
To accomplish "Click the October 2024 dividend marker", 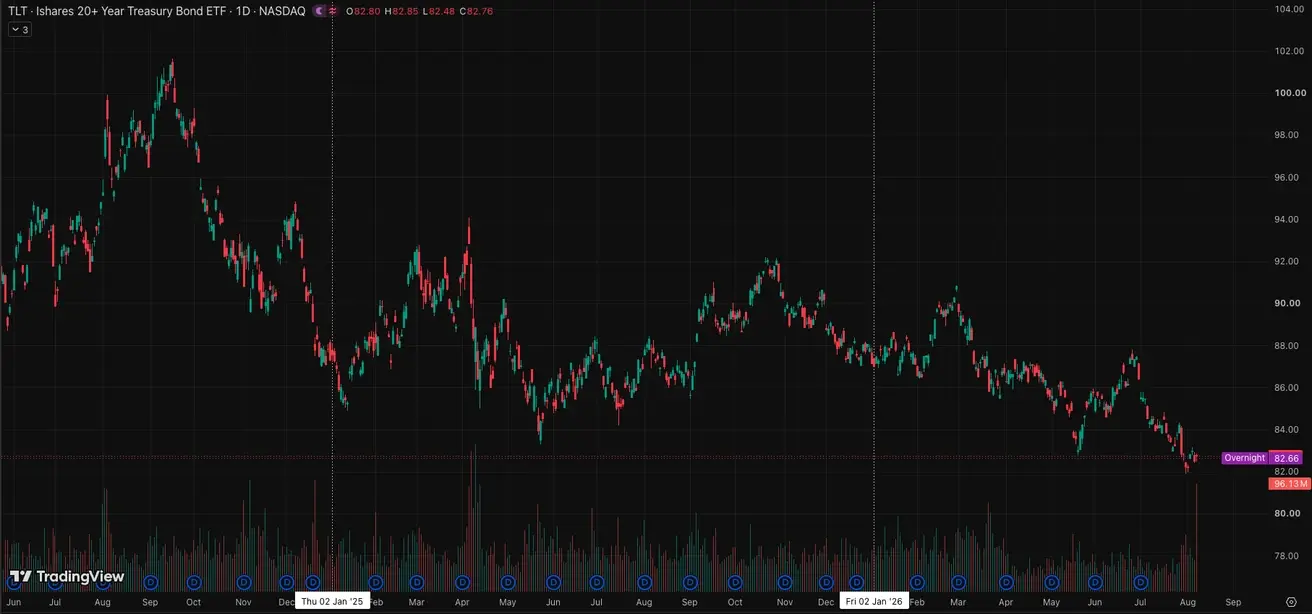I will point(195,581).
